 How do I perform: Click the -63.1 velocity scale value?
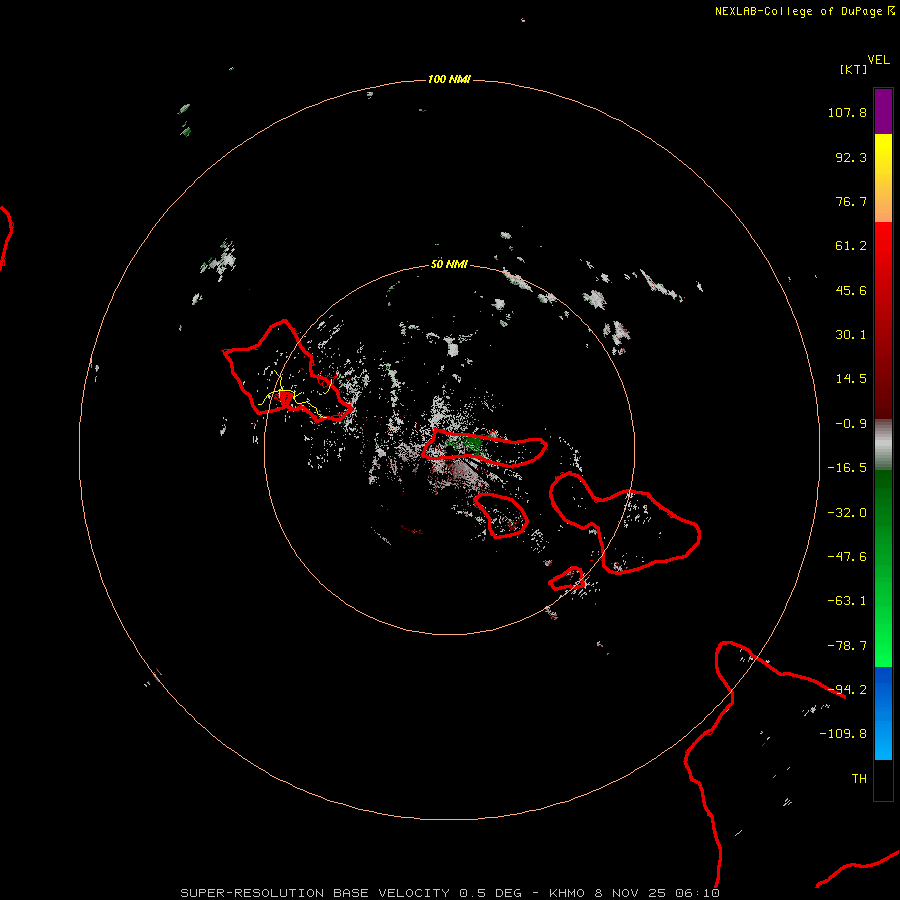coord(847,601)
